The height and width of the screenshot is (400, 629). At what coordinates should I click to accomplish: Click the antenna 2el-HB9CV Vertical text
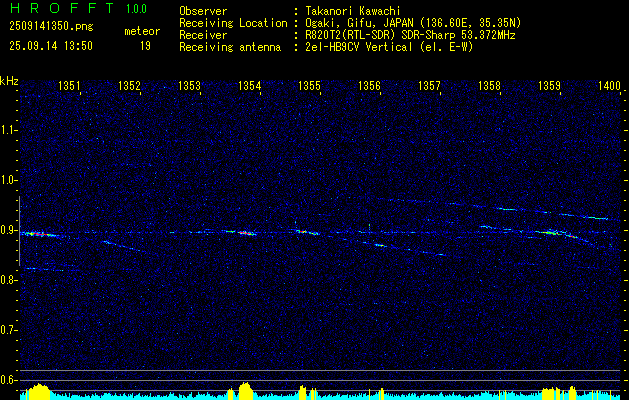pyautogui.click(x=389, y=47)
